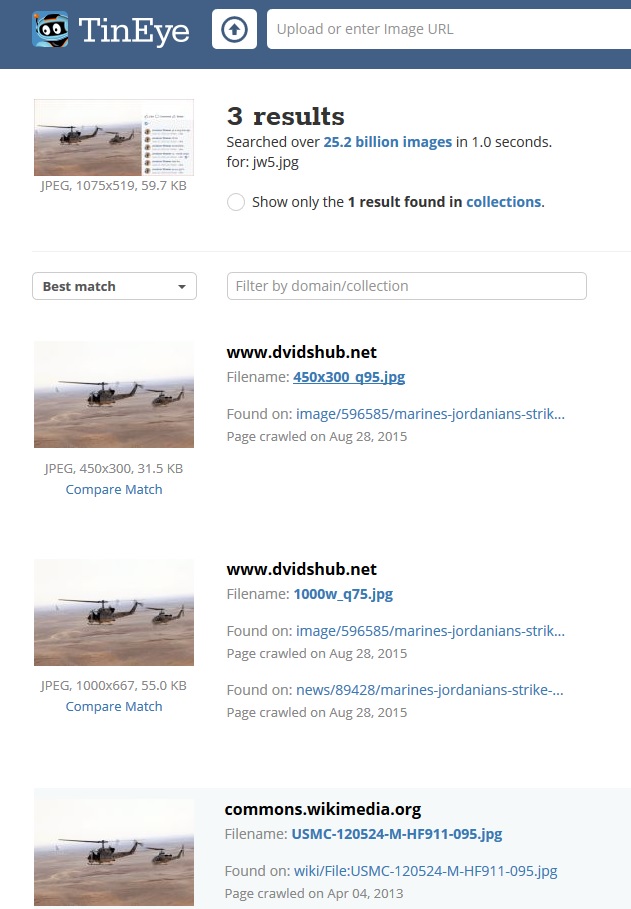The width and height of the screenshot is (631, 909).
Task: Open the news/89428 marines-jordanians link
Action: click(430, 690)
